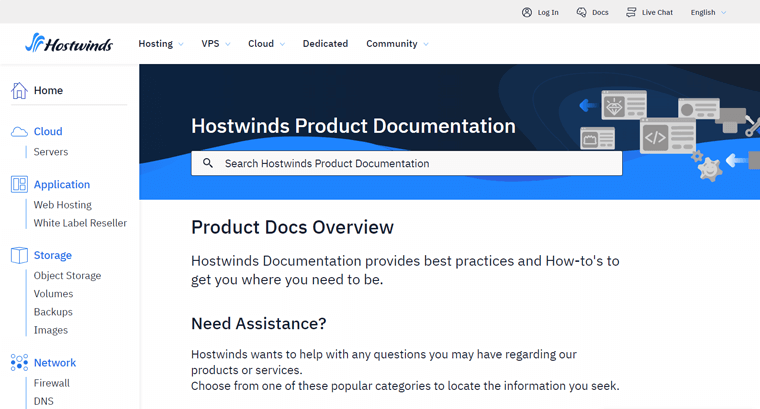The image size is (760, 409).
Task: Expand the Cloud menu chevron
Action: (283, 44)
